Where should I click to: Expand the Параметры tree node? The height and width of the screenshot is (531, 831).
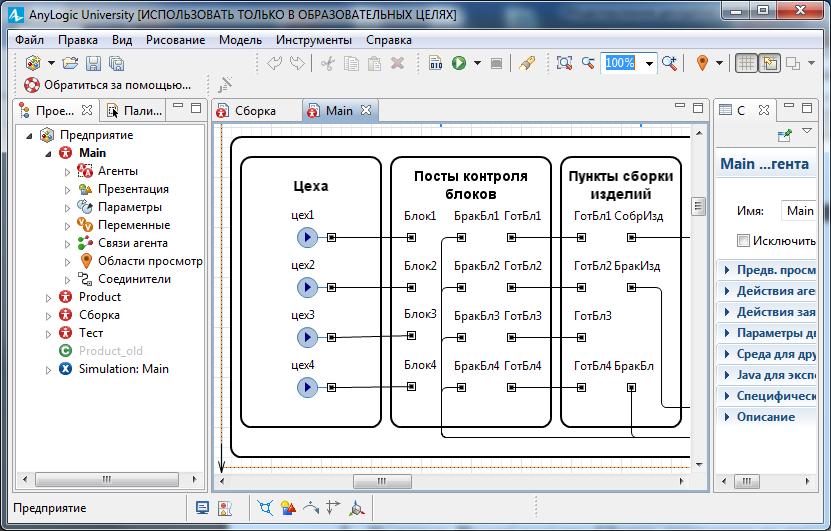pyautogui.click(x=67, y=208)
